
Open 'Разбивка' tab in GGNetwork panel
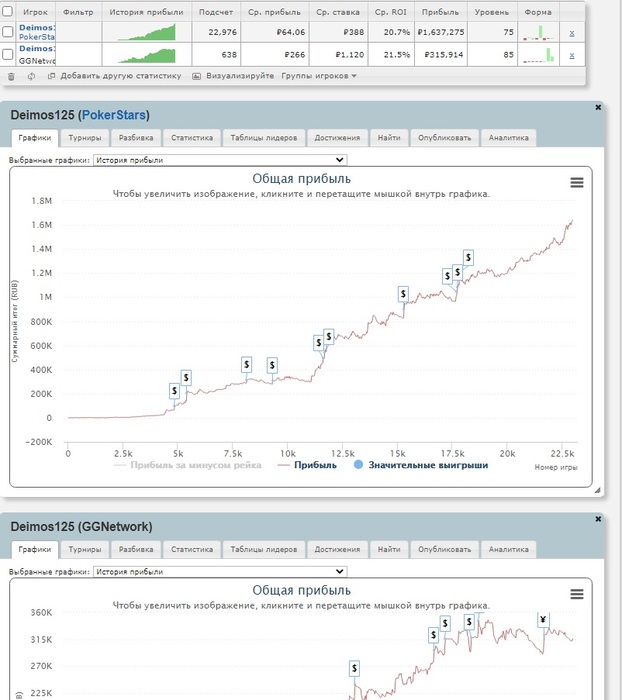pyautogui.click(x=136, y=550)
